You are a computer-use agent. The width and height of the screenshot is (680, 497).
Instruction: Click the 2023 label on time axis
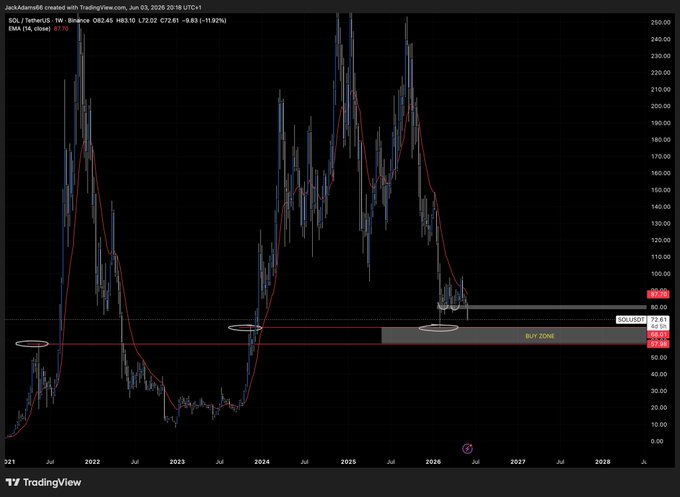click(177, 462)
